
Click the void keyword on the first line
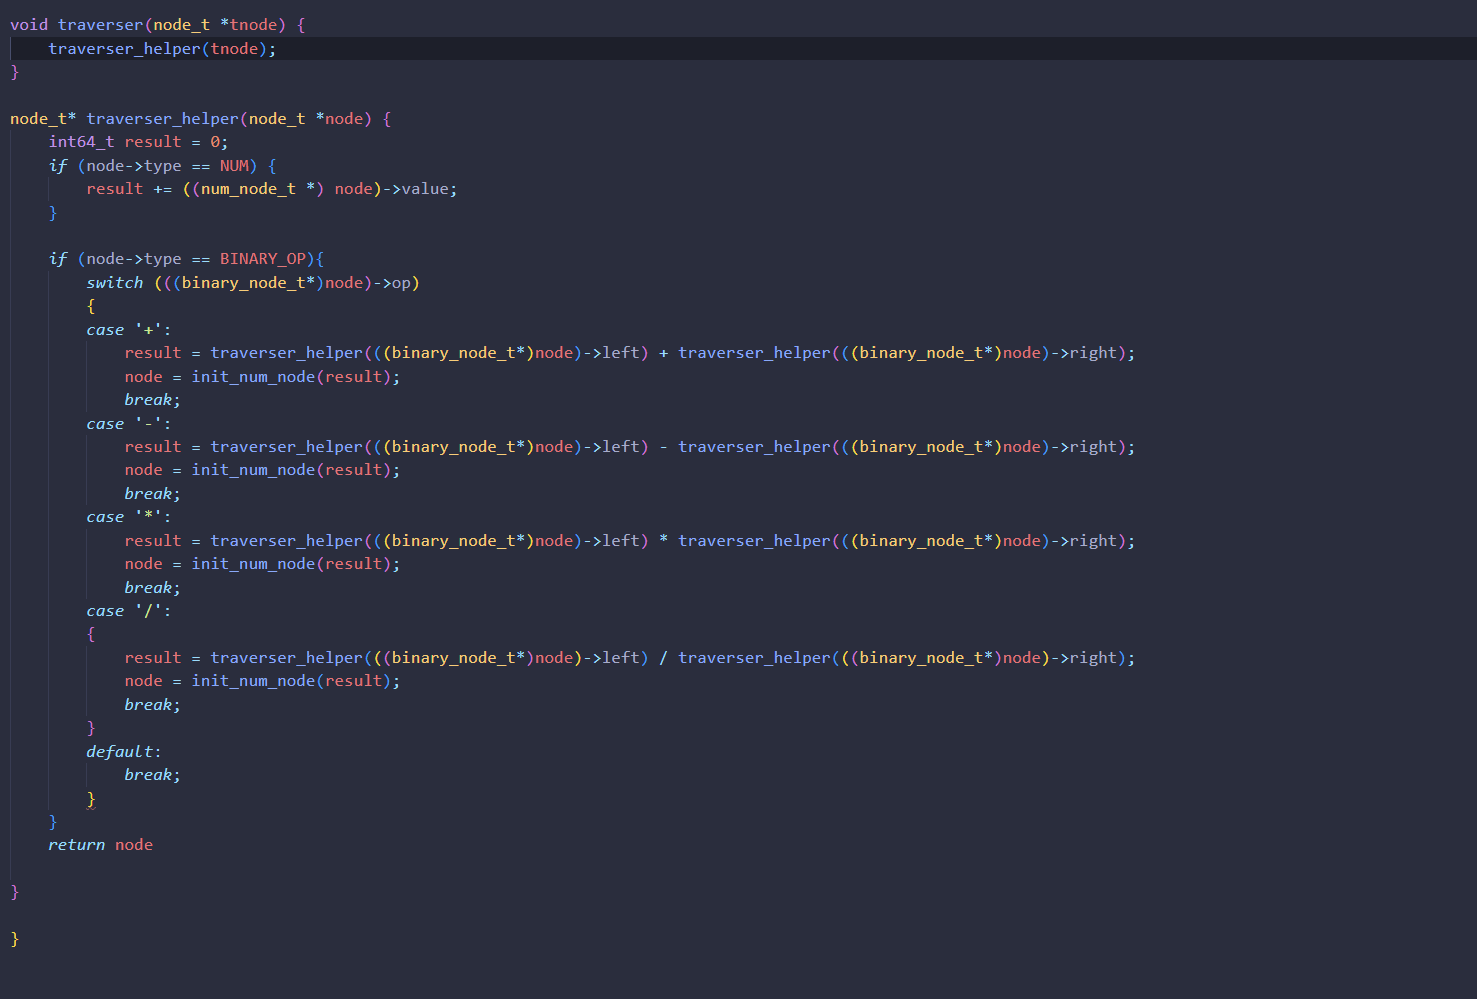[x=28, y=25]
